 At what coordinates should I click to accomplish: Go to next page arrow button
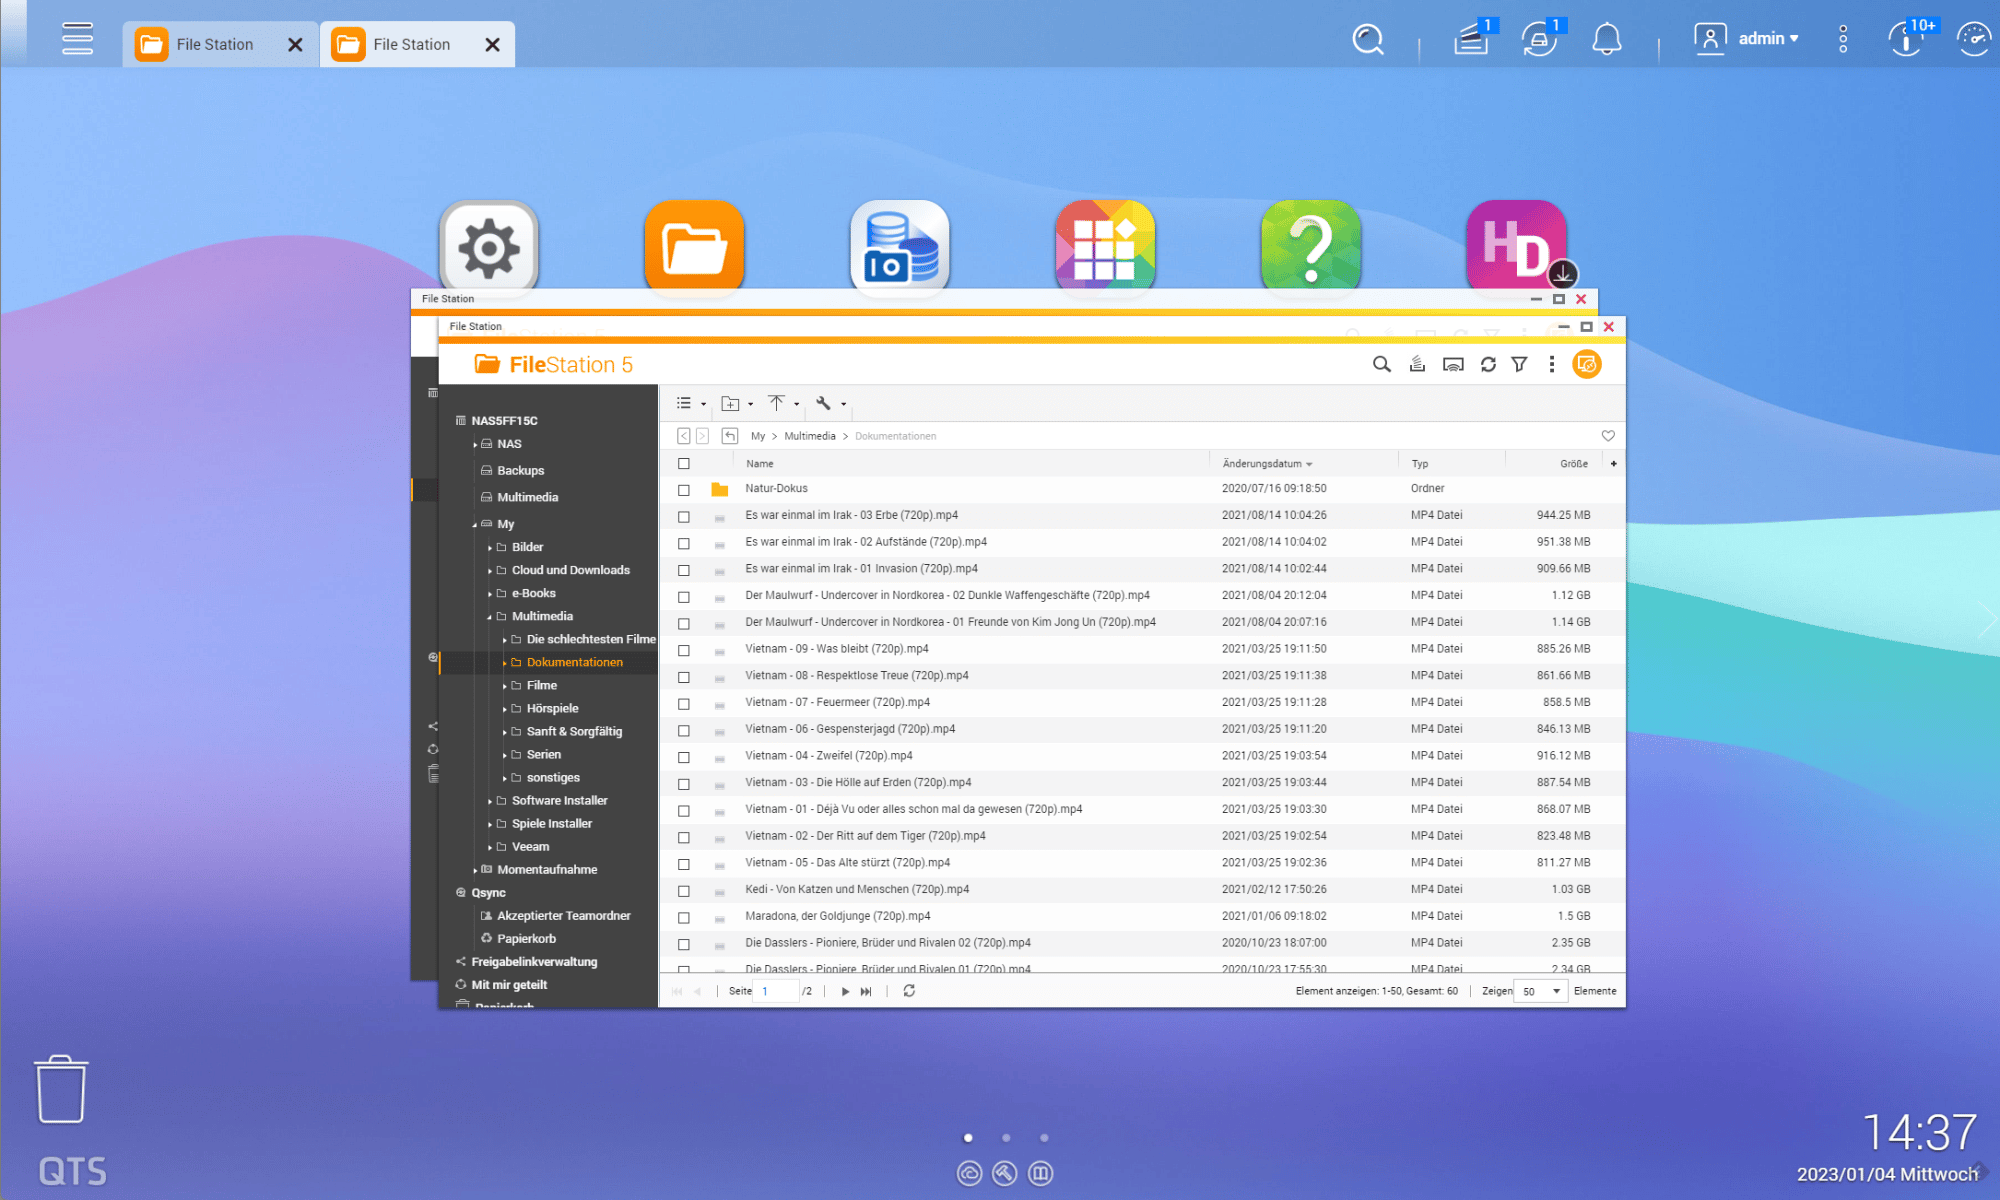point(845,991)
